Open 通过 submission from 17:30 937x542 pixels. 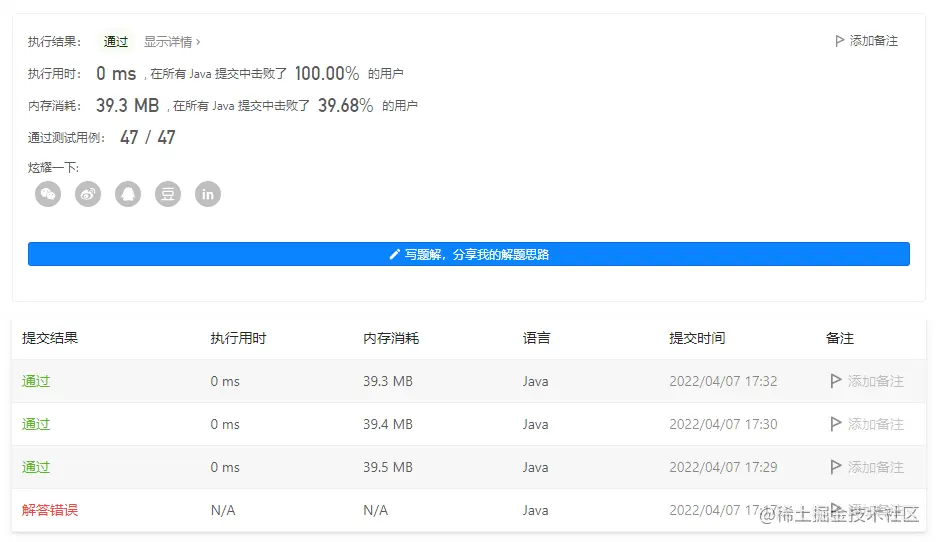(36, 424)
